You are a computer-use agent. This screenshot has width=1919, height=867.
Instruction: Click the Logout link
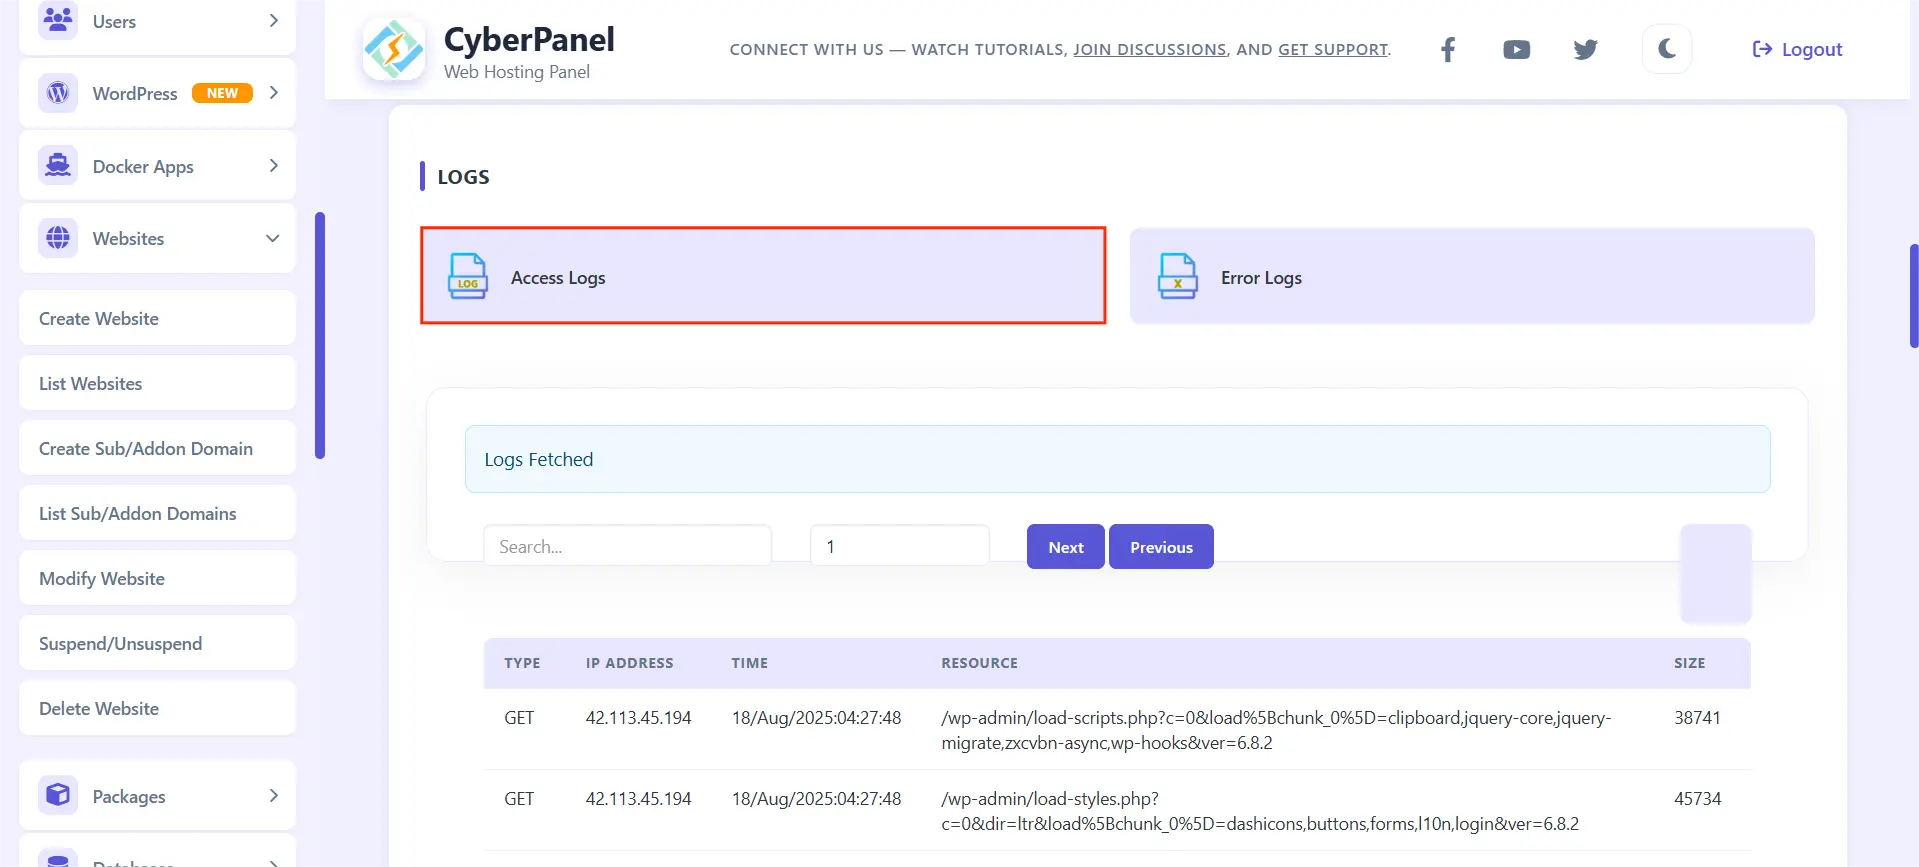coord(1797,49)
